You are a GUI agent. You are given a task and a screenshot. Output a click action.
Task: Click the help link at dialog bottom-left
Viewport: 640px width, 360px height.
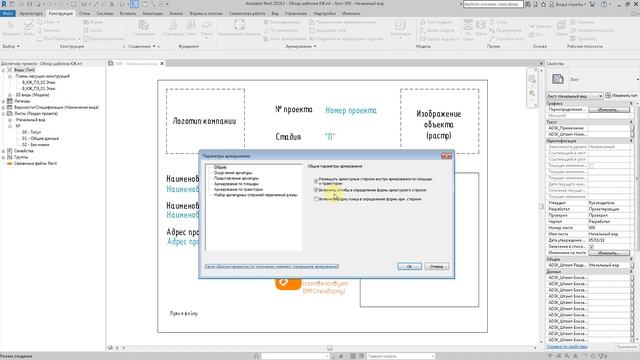pyautogui.click(x=271, y=267)
